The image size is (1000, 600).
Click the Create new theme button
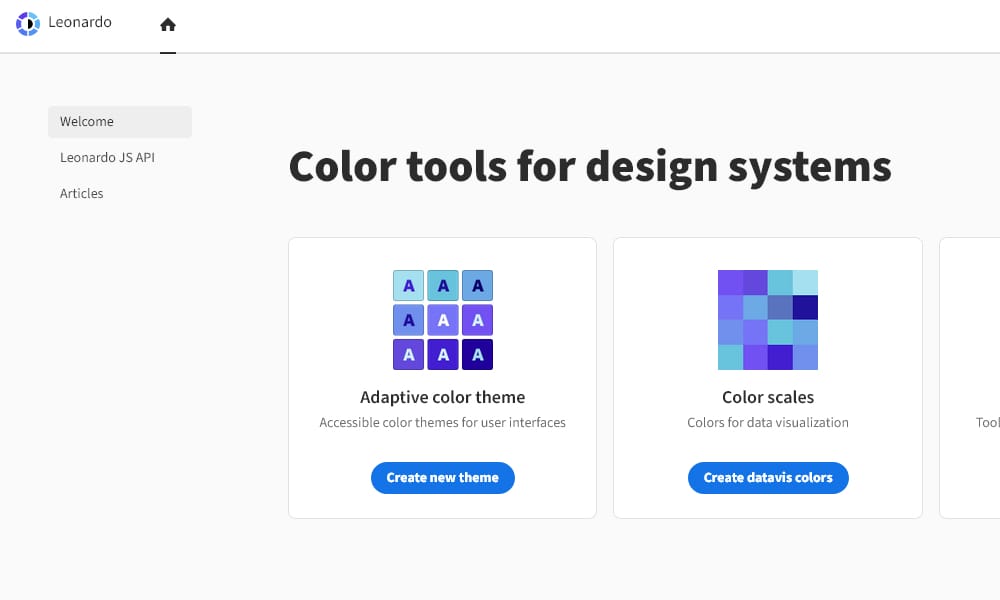pos(442,478)
